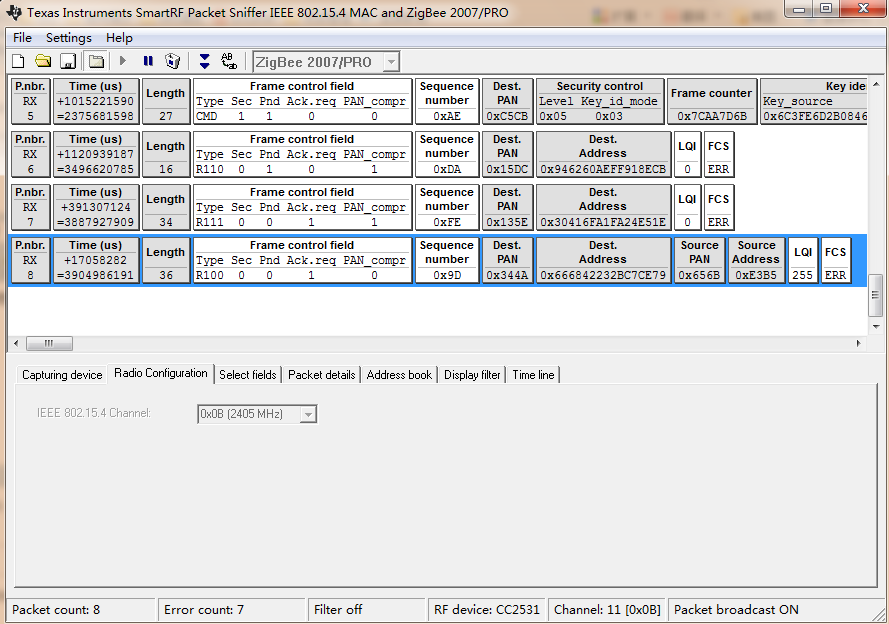Image resolution: width=889 pixels, height=624 pixels.
Task: Open the Help menu
Action: click(x=119, y=38)
